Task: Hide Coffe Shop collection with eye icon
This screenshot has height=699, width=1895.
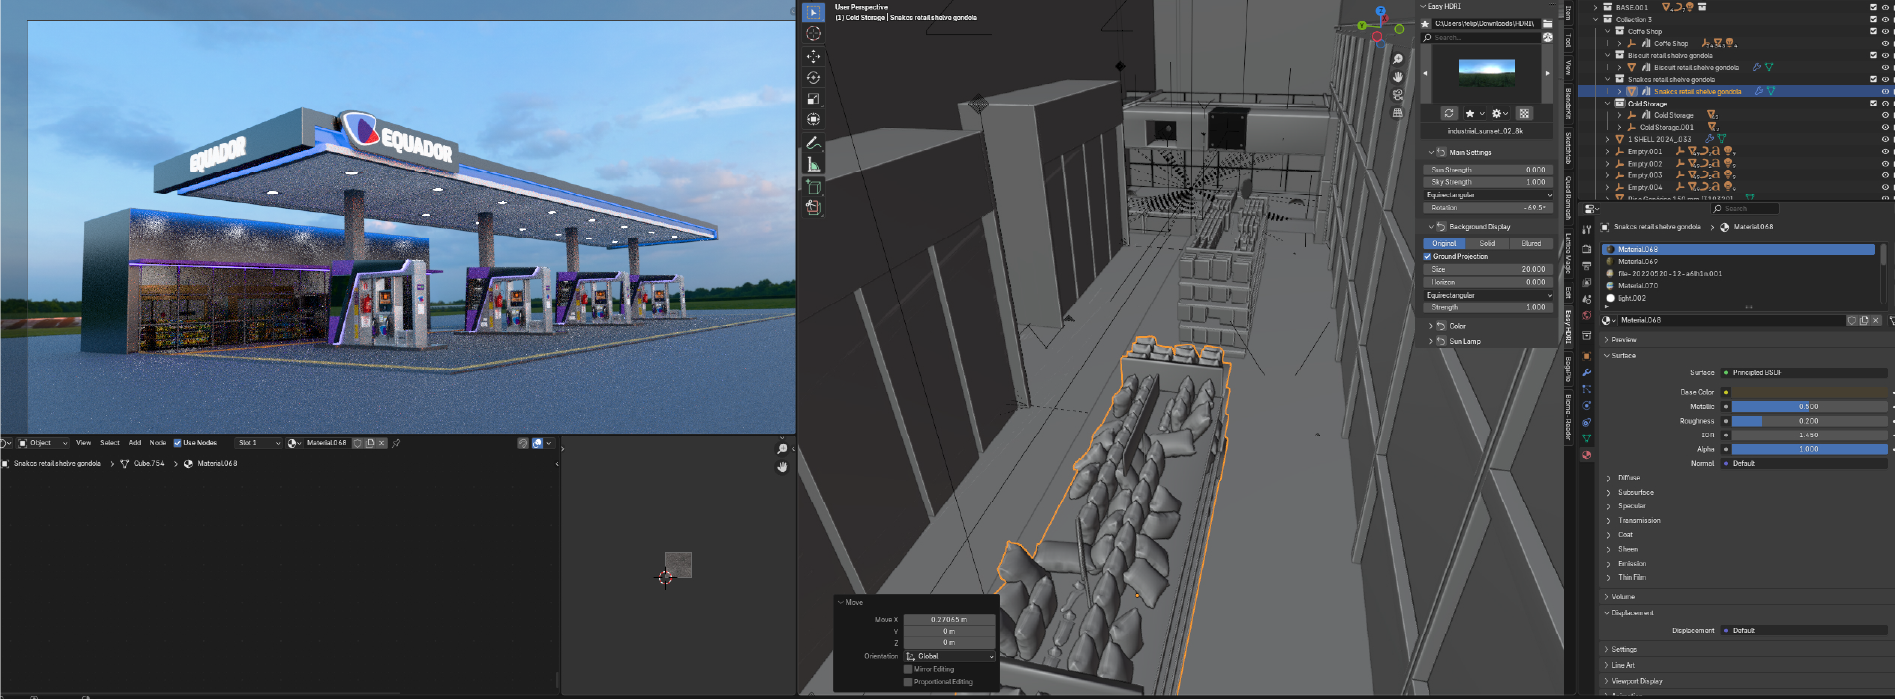Action: click(1885, 31)
